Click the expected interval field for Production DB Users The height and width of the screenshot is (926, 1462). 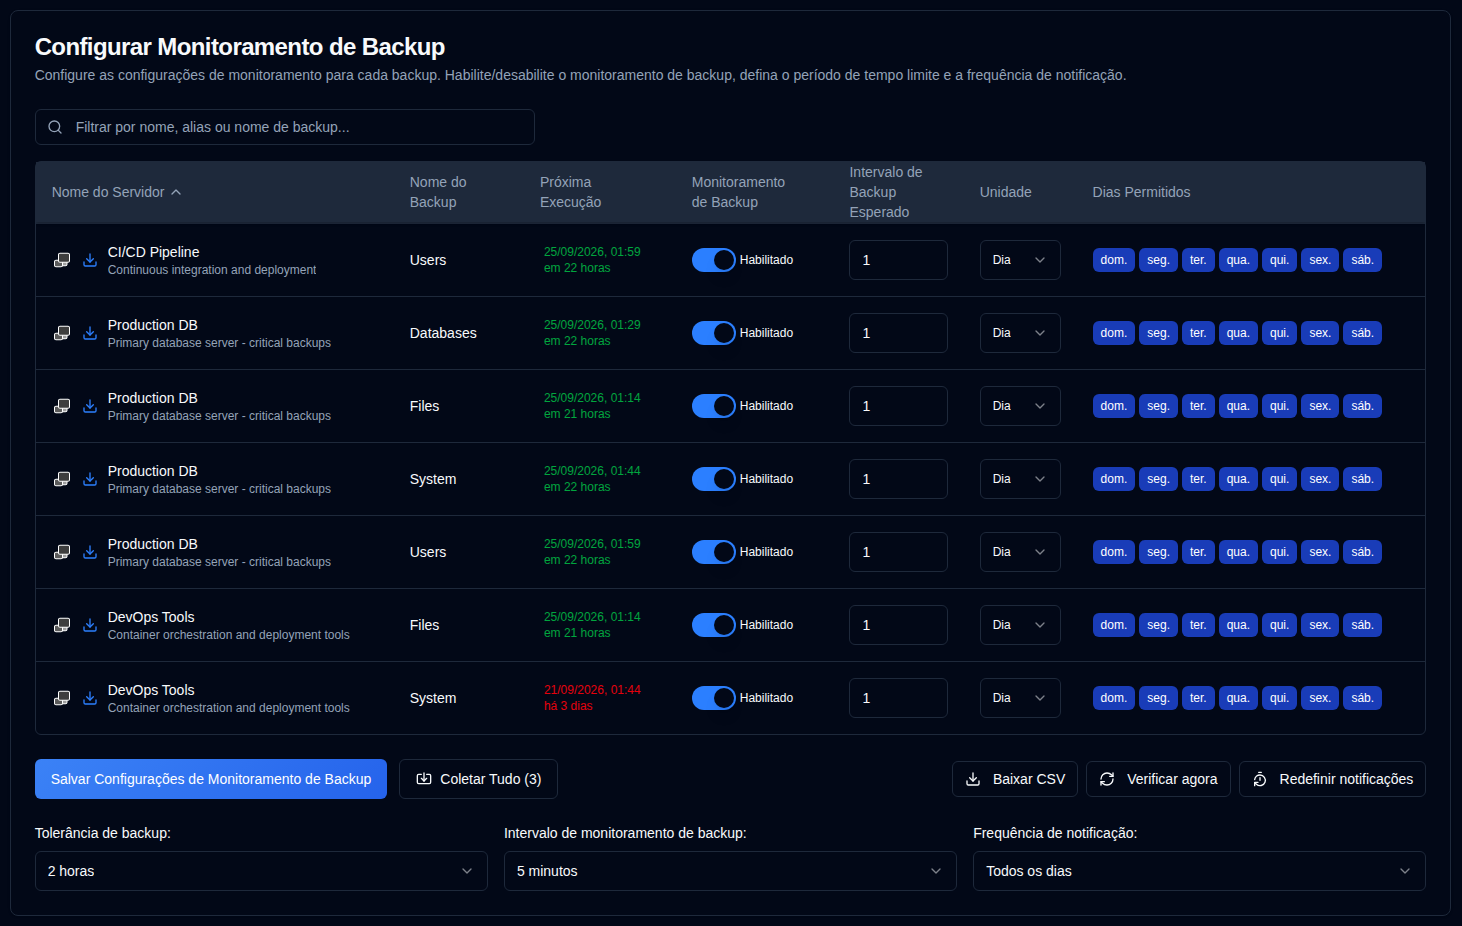tap(898, 552)
